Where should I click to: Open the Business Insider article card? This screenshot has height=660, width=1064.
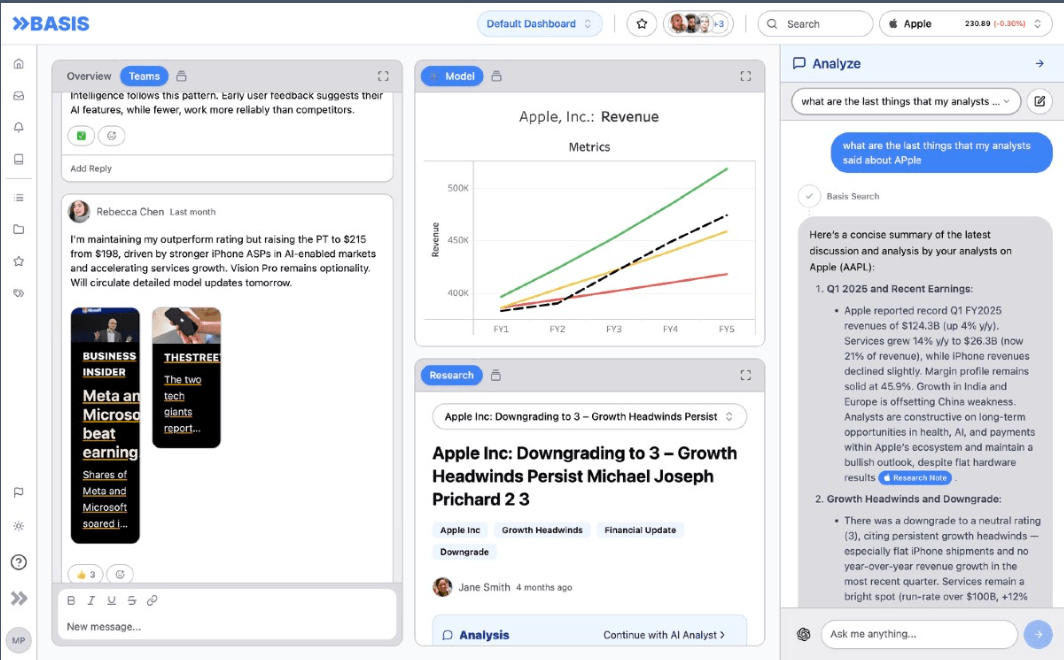(x=105, y=425)
